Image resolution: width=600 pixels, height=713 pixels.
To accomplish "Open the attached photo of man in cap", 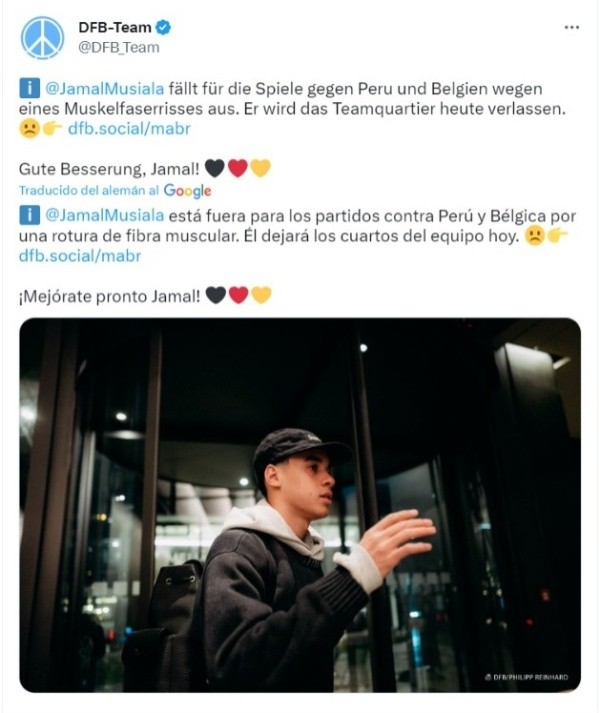I will [x=300, y=505].
